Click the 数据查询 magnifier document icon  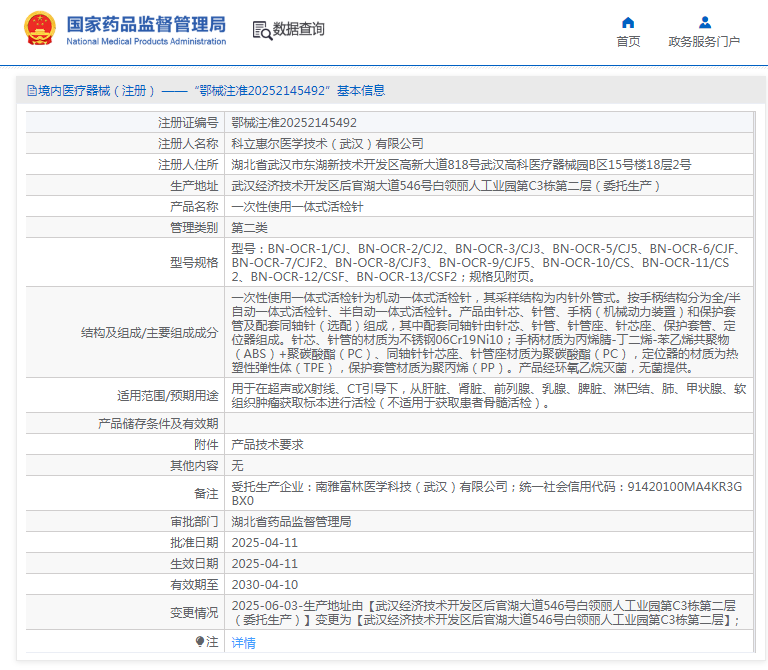tap(261, 30)
